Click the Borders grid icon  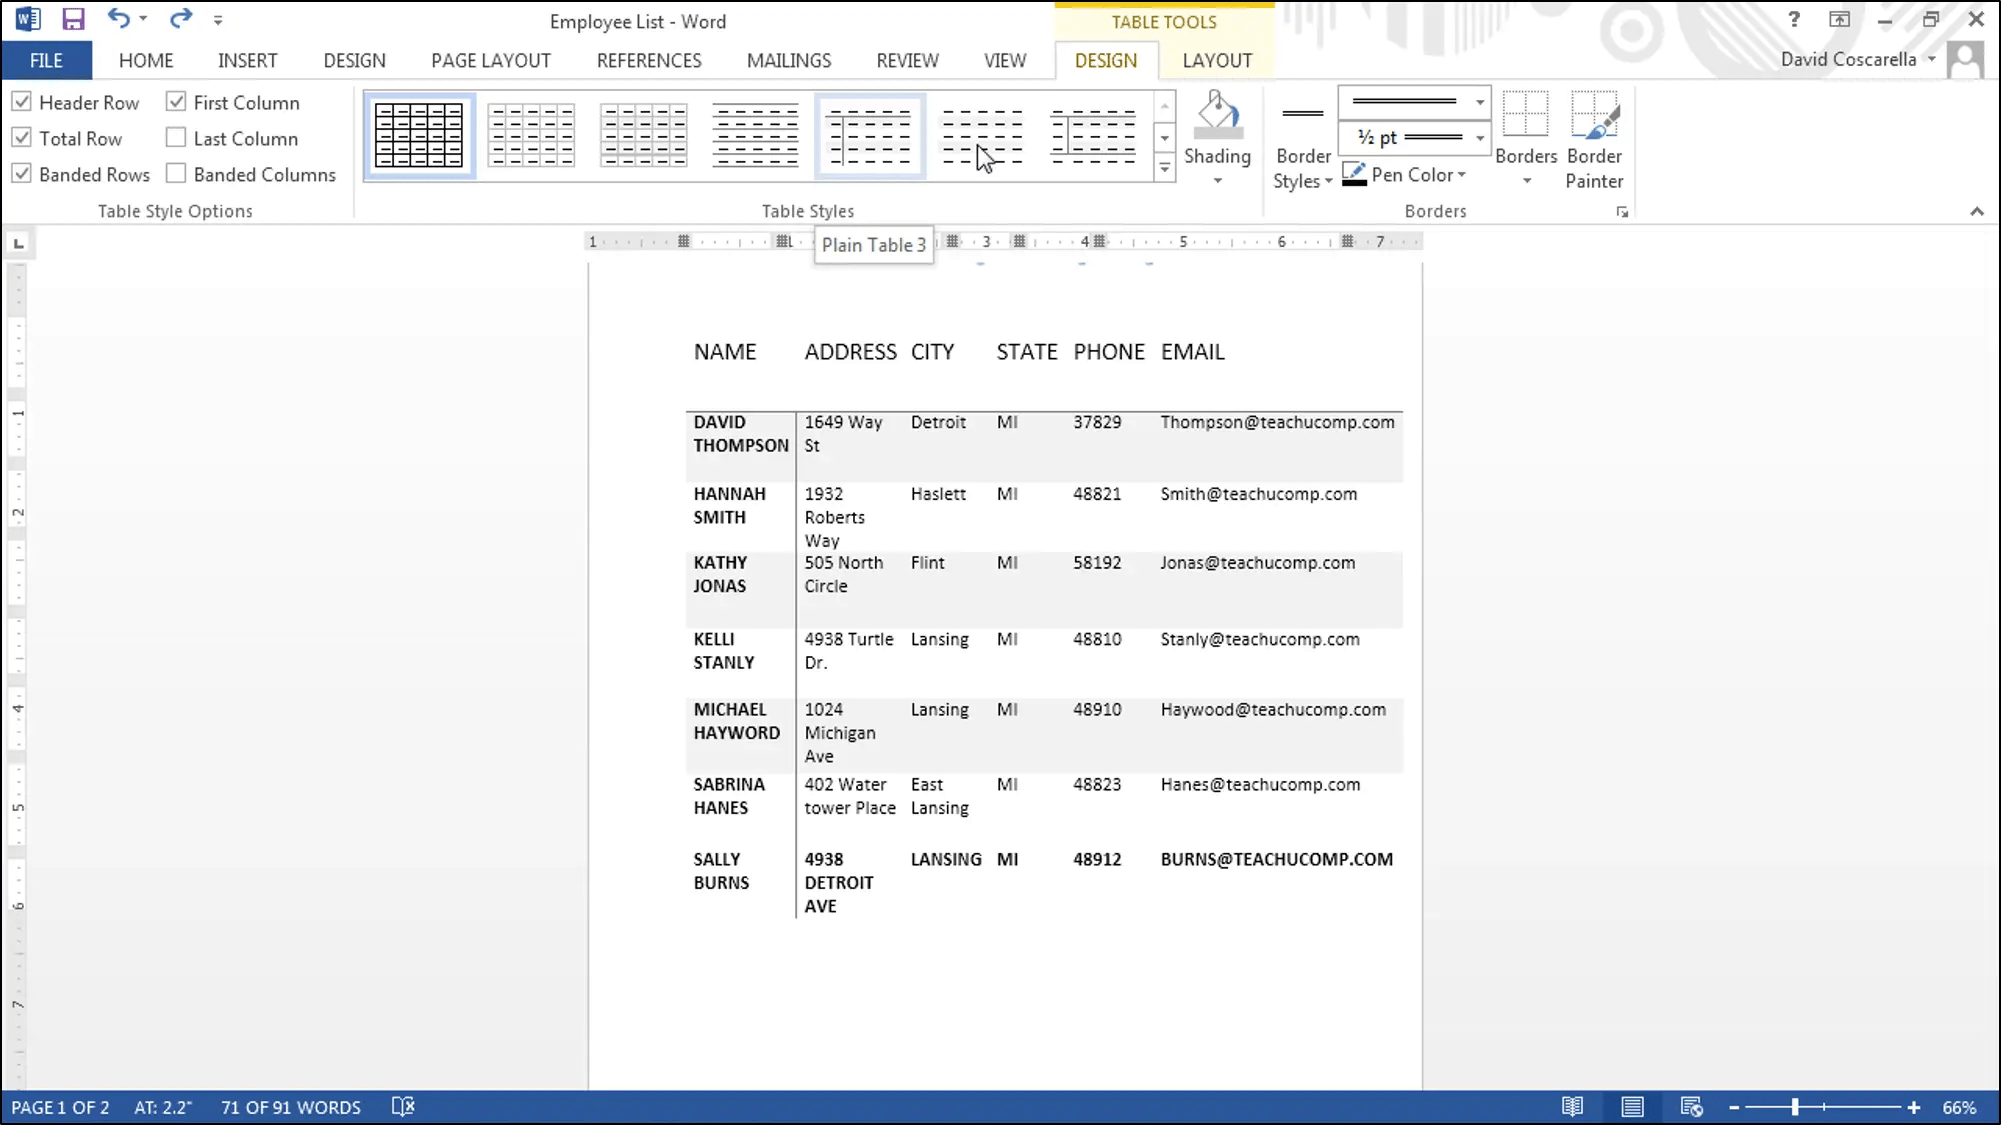coord(1525,115)
